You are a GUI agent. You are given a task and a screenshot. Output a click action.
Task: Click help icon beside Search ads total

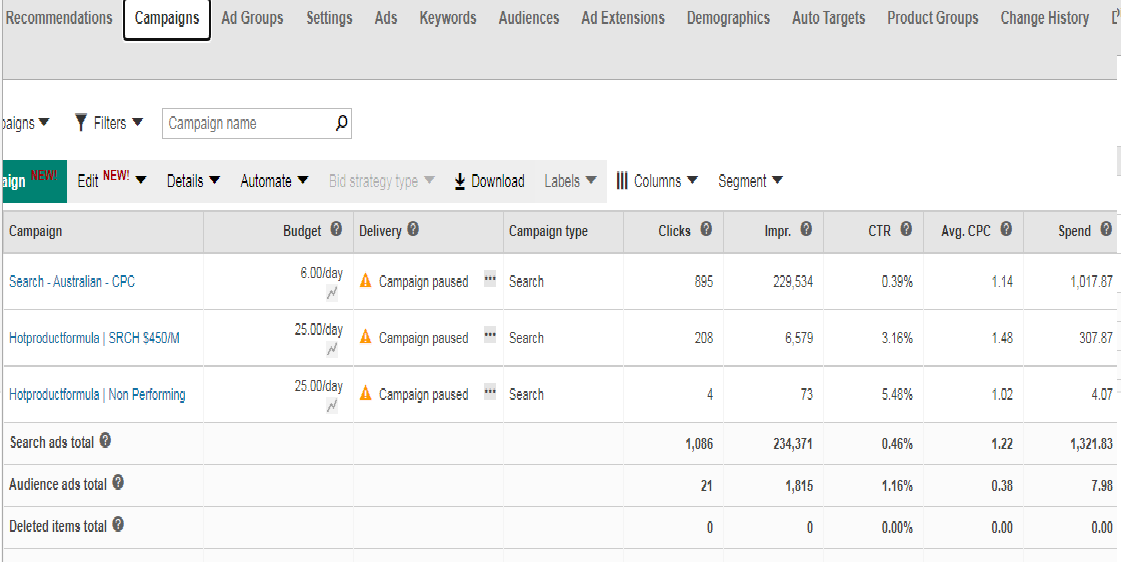(x=106, y=441)
